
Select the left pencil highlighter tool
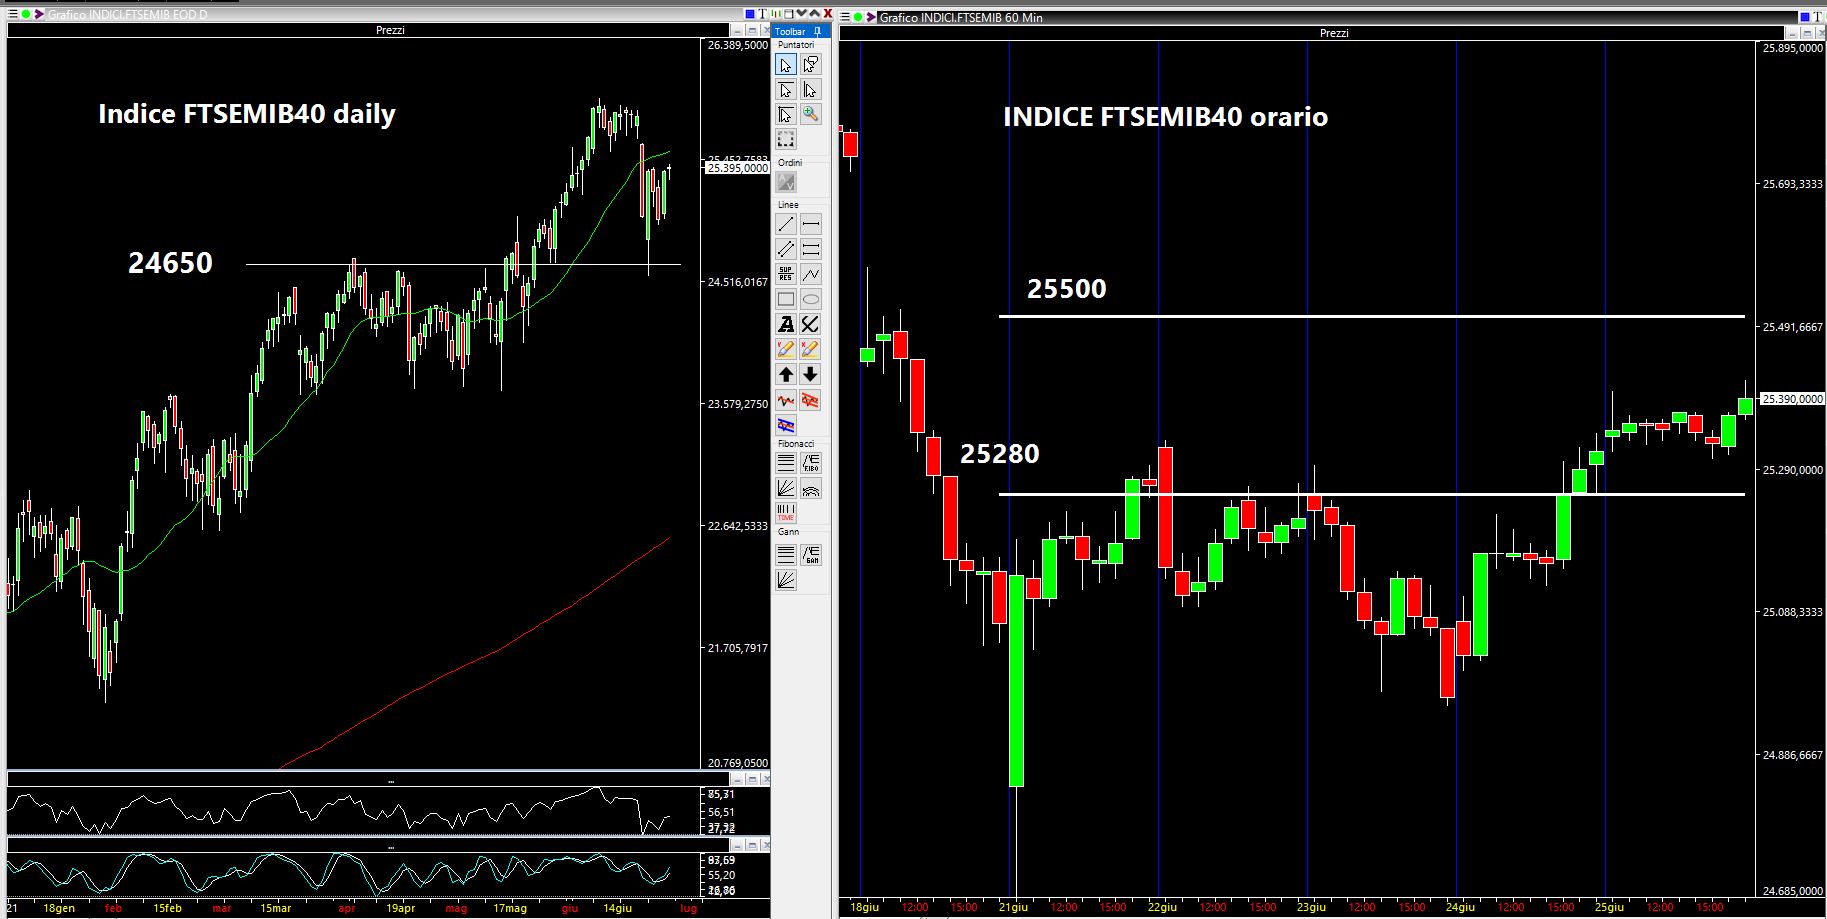pyautogui.click(x=786, y=349)
